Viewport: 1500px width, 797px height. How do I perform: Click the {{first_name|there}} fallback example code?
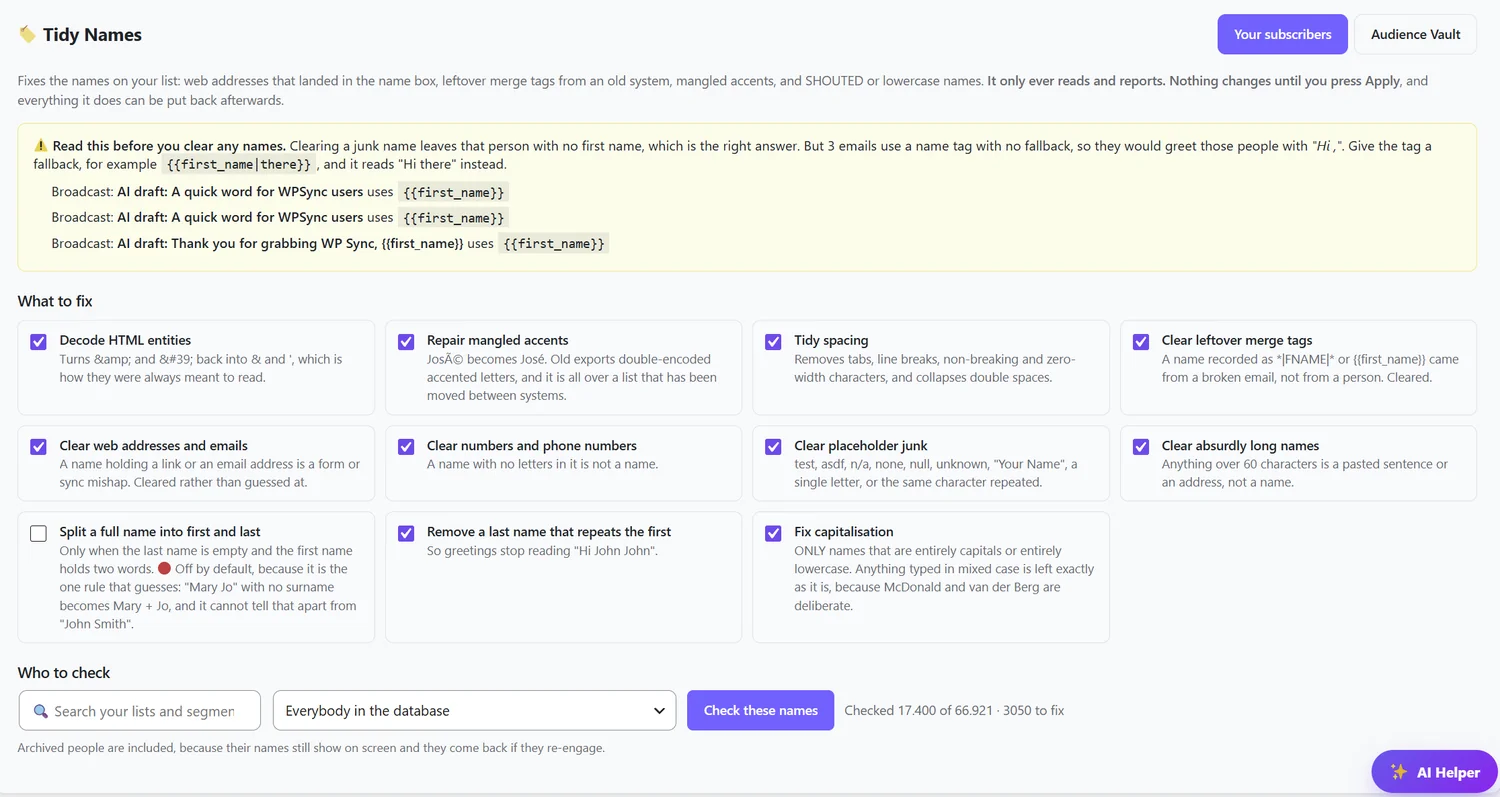(x=238, y=164)
